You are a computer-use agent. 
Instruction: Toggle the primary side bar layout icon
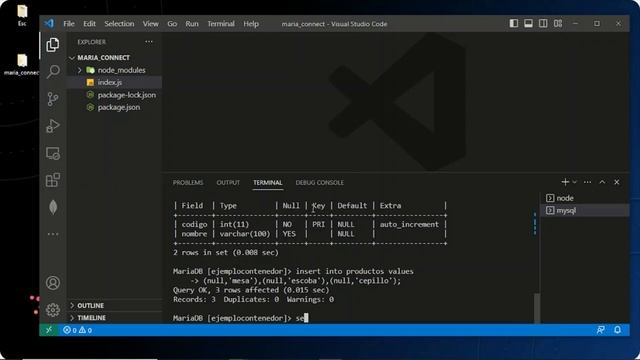tap(513, 24)
